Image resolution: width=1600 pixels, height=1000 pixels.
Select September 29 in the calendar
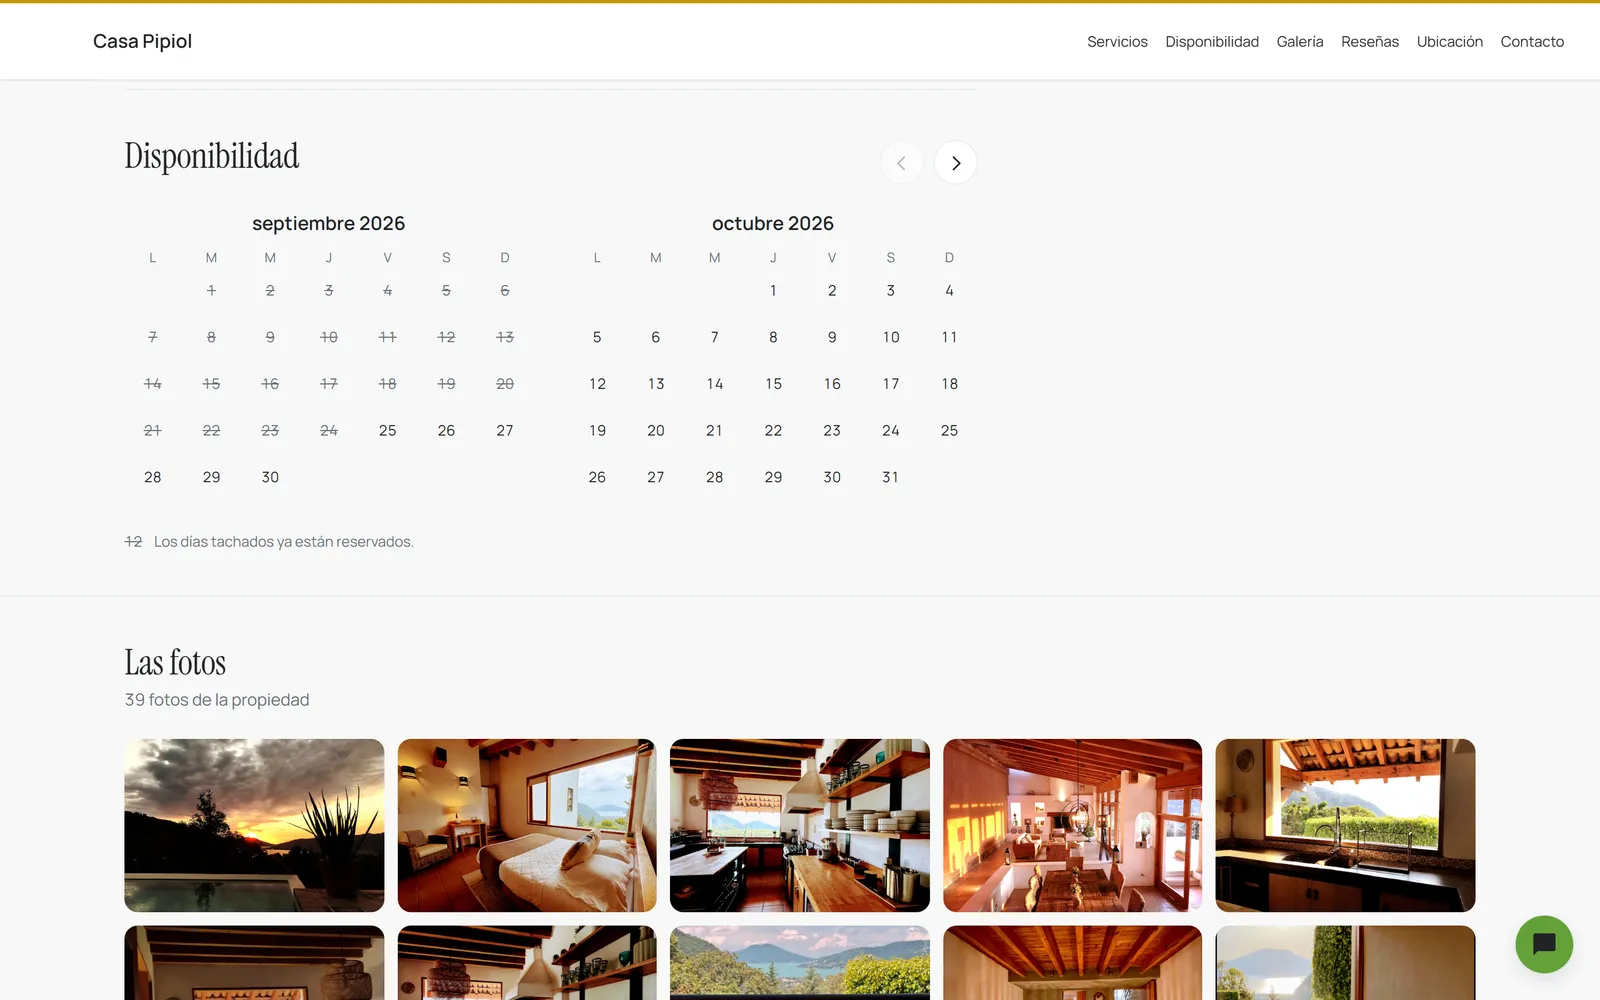(211, 477)
